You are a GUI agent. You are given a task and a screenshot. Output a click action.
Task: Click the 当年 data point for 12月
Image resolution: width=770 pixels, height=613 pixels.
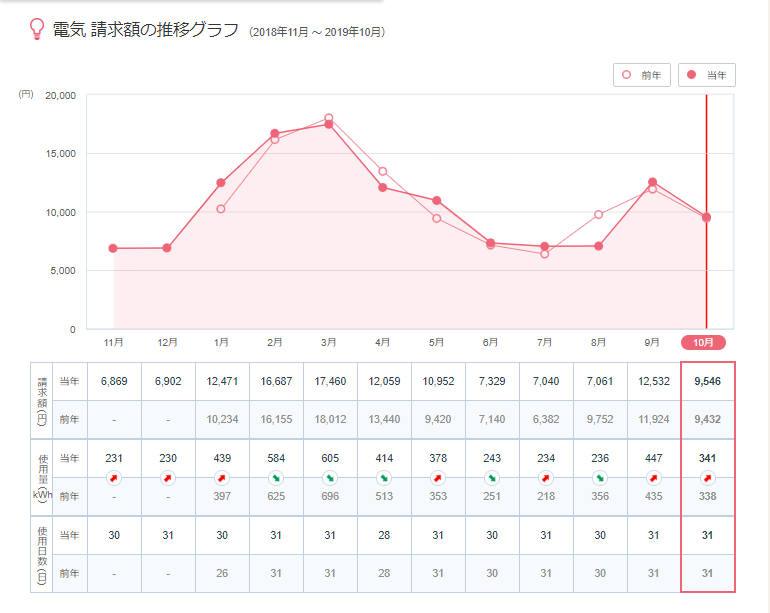click(x=167, y=248)
